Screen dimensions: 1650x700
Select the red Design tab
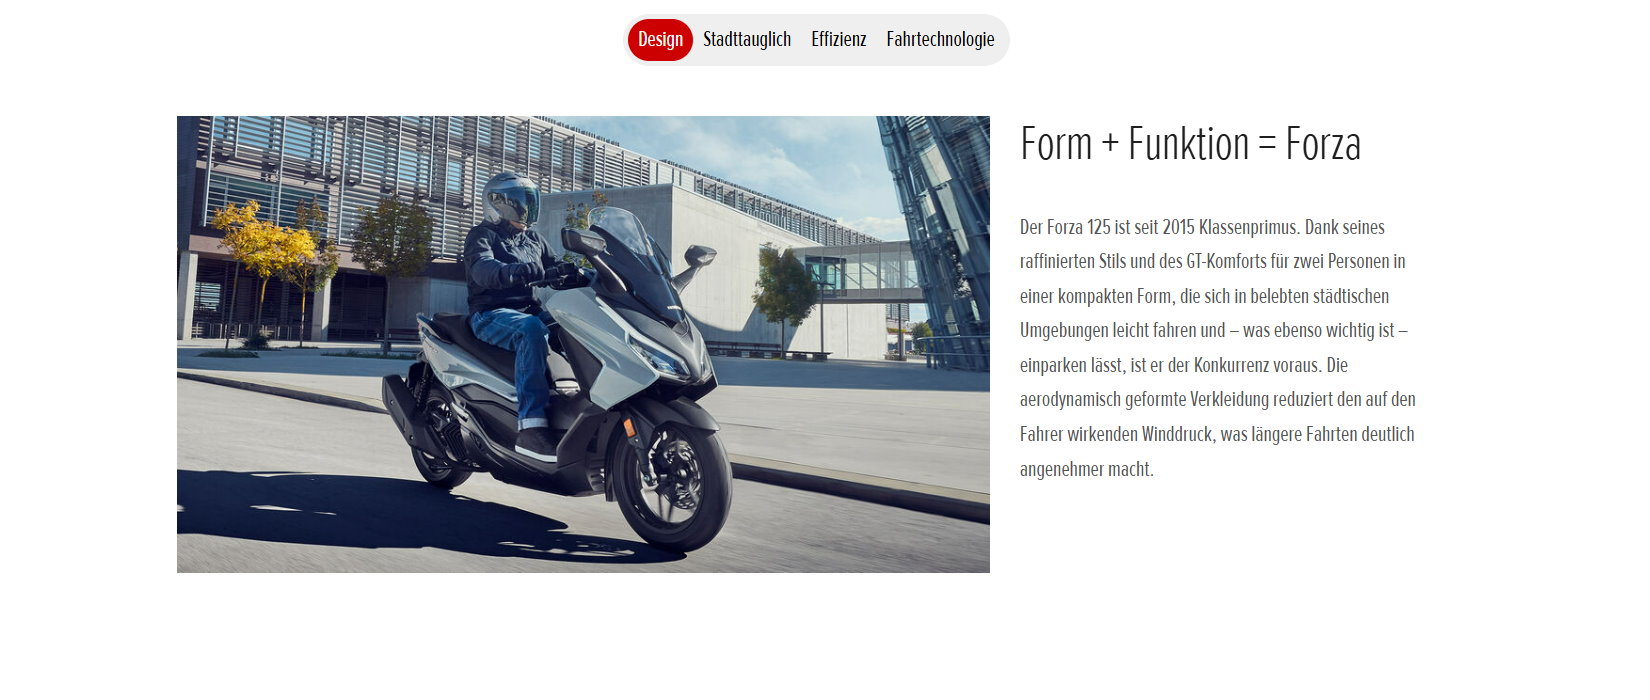click(x=660, y=40)
